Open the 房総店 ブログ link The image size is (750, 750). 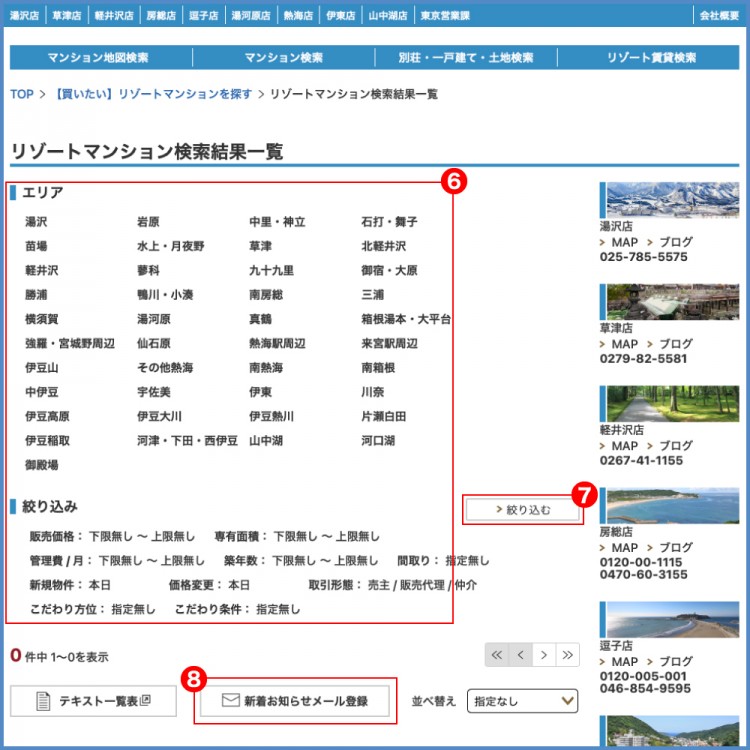click(x=675, y=548)
